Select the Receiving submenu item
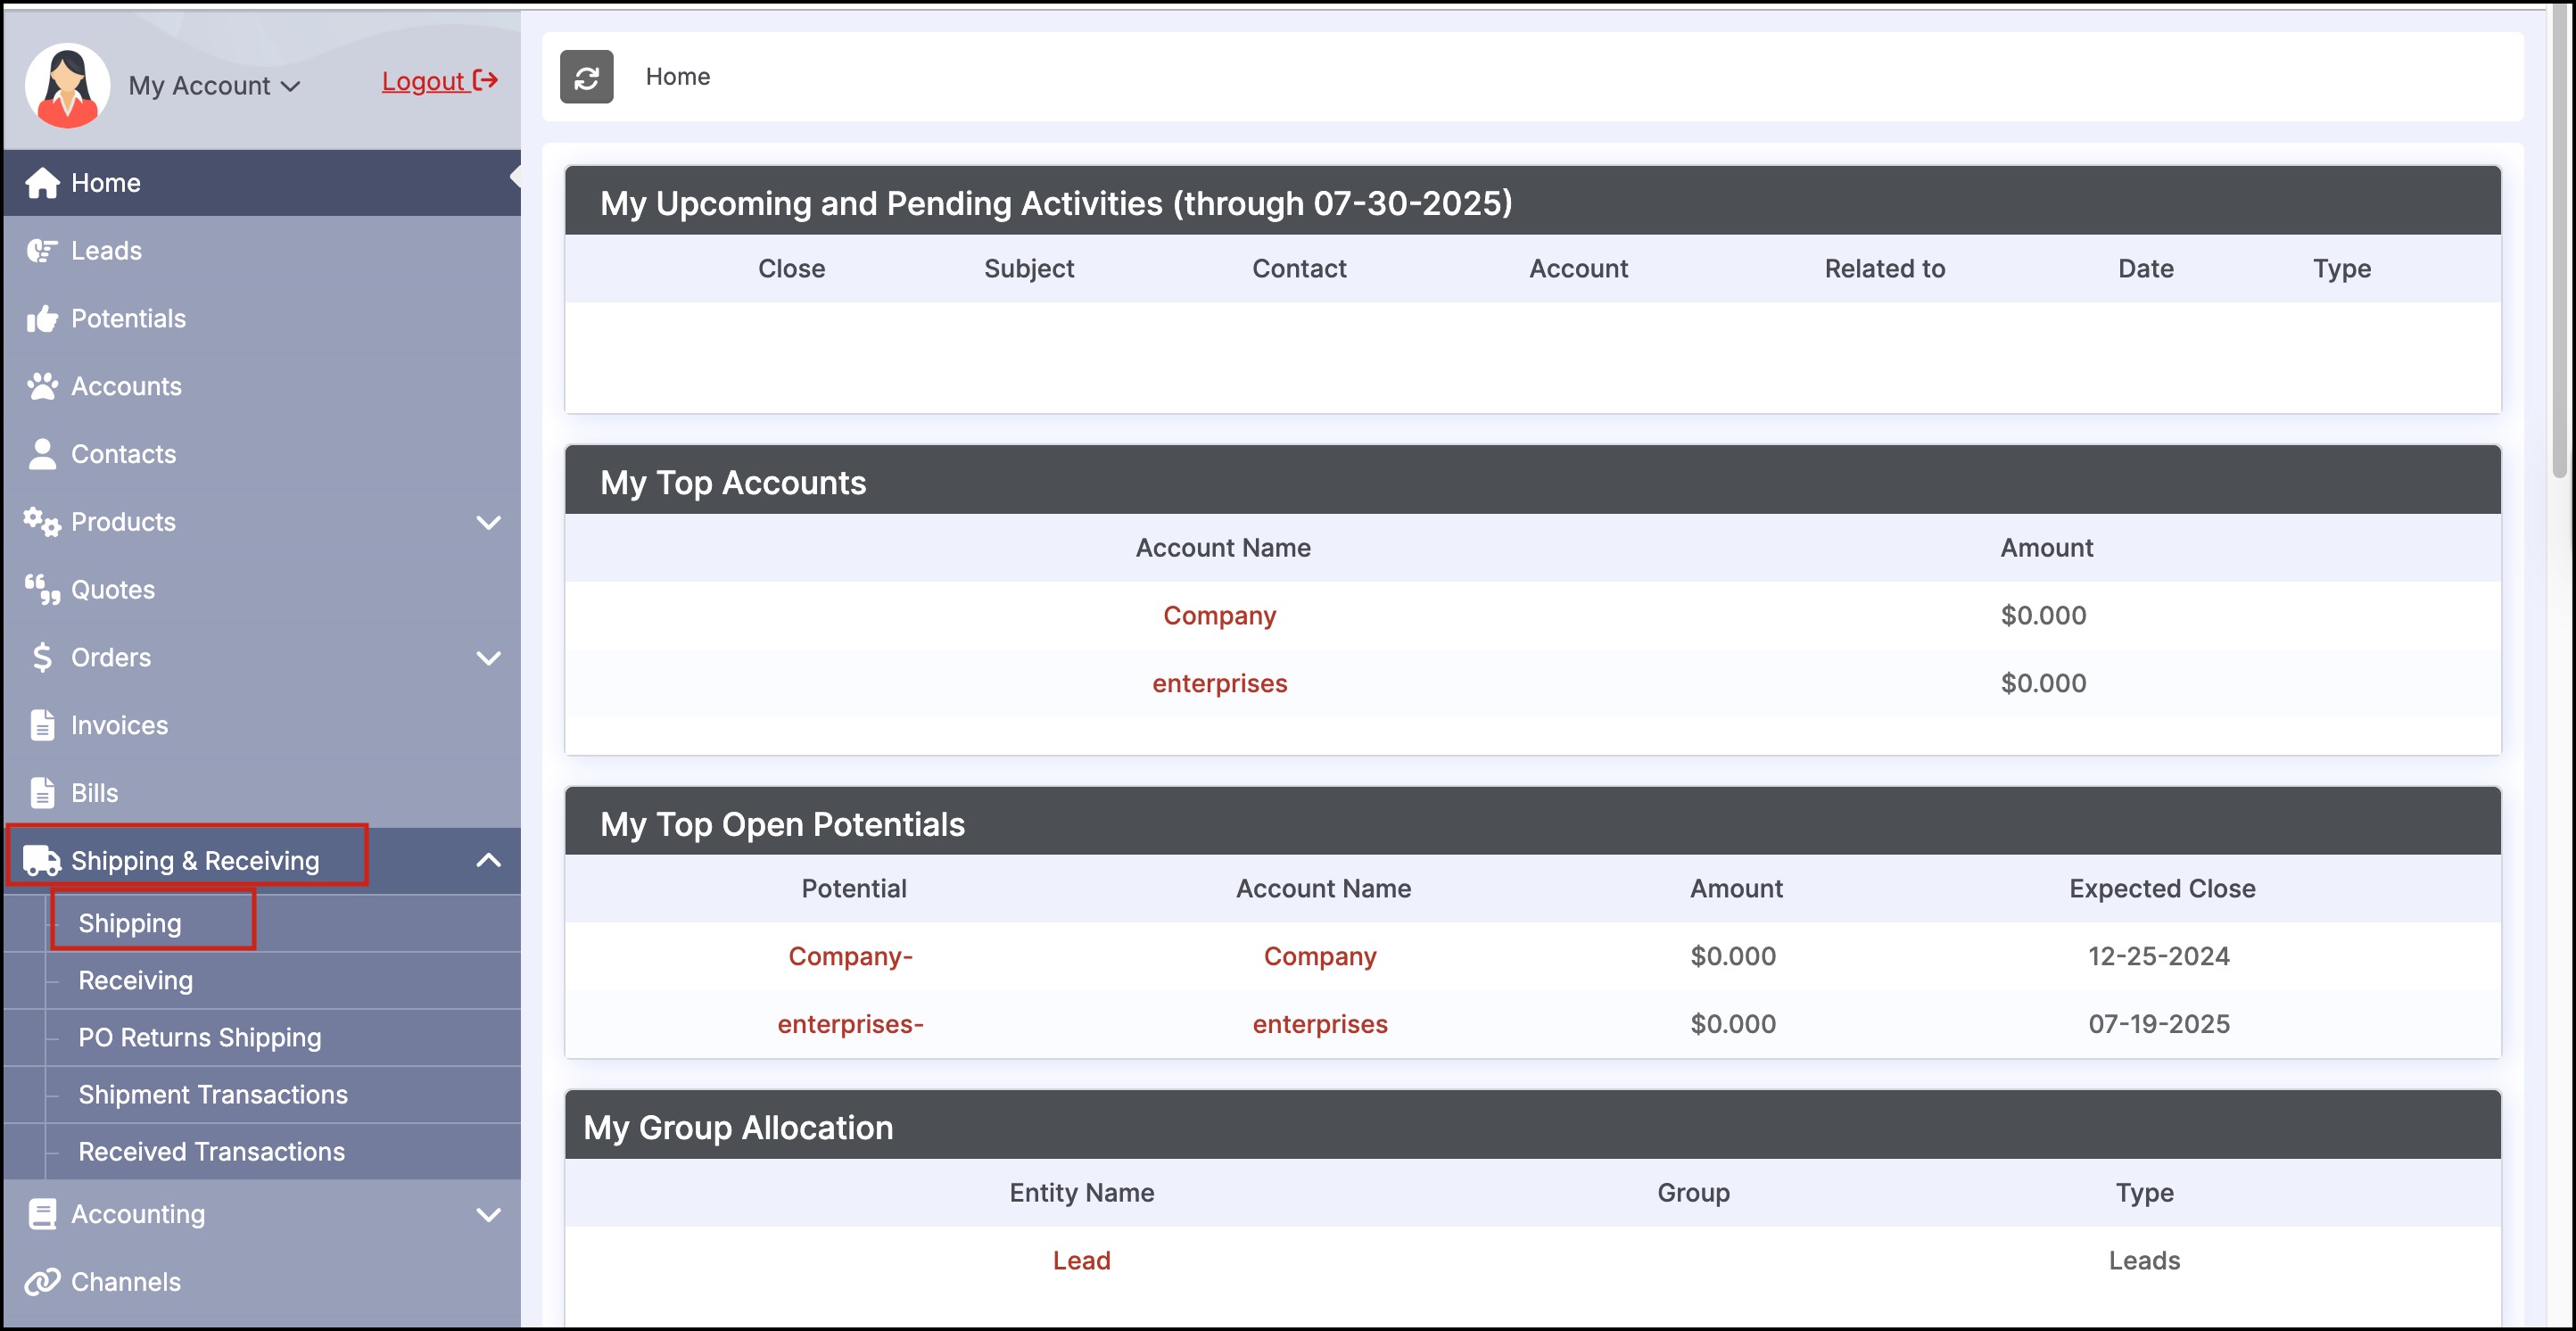The width and height of the screenshot is (2576, 1331). point(136,980)
